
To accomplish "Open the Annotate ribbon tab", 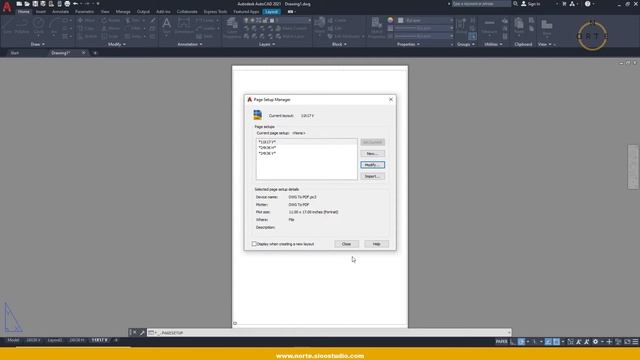I will pyautogui.click(x=60, y=12).
